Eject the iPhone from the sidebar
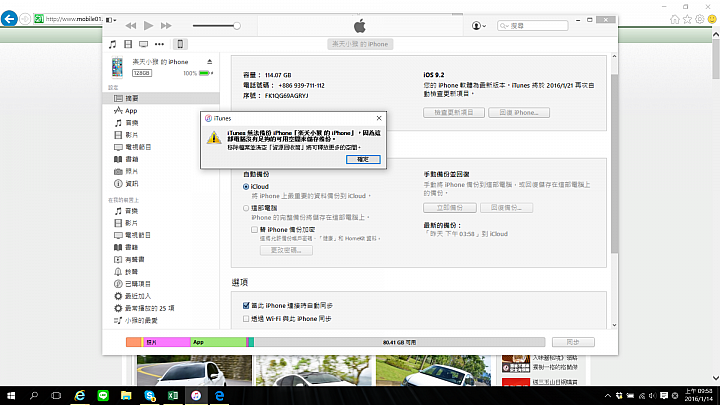 point(209,62)
